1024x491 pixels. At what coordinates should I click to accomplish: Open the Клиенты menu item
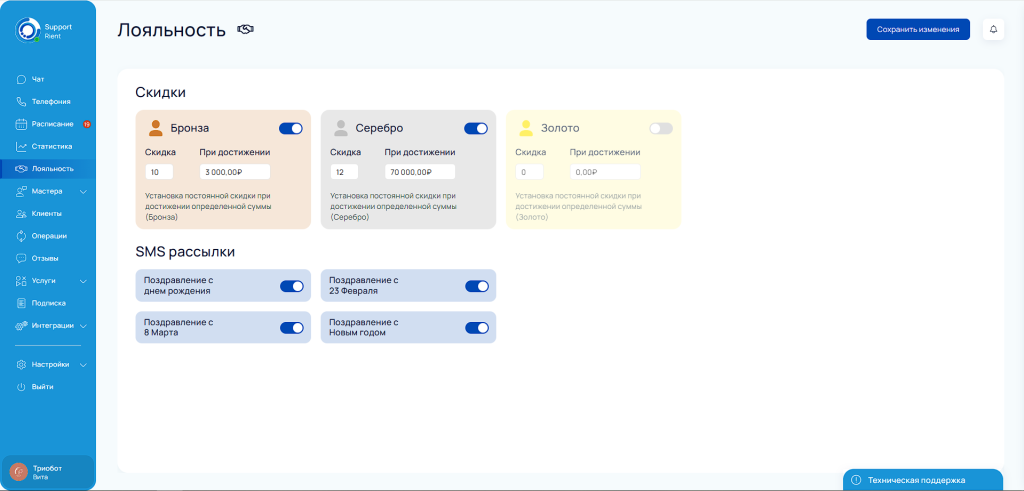[46, 213]
